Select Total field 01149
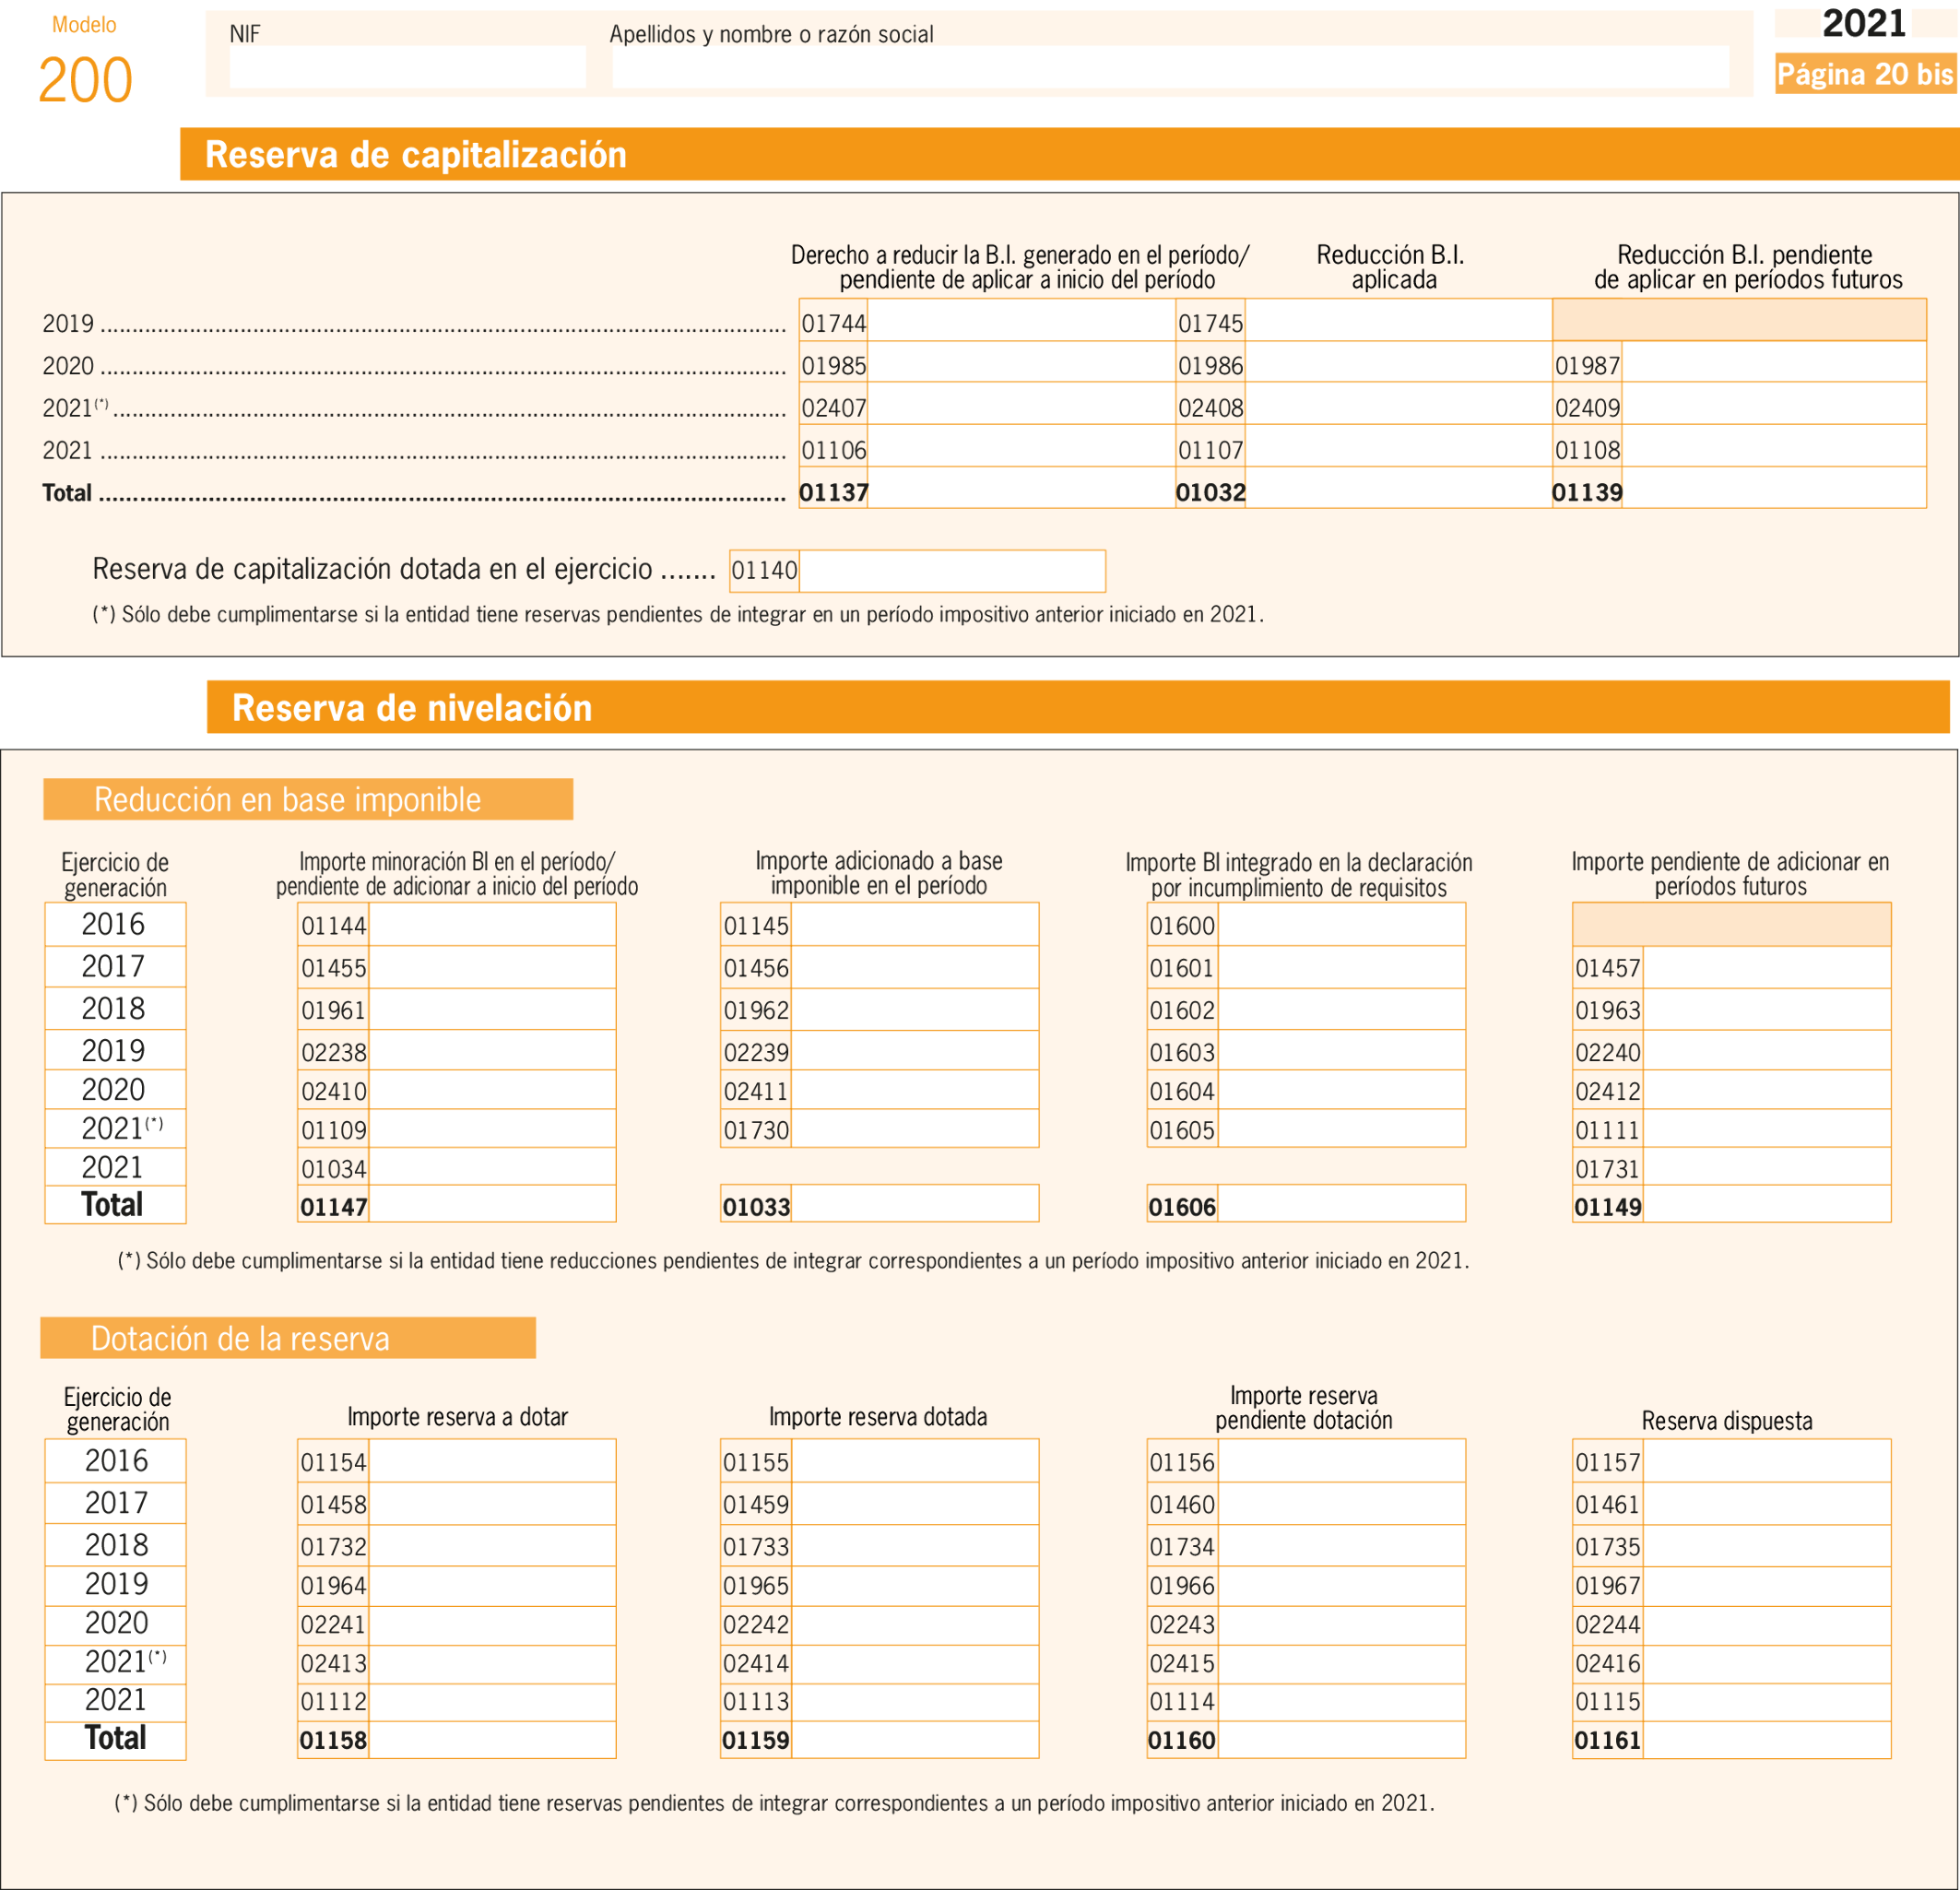1960x1890 pixels. point(1767,1204)
